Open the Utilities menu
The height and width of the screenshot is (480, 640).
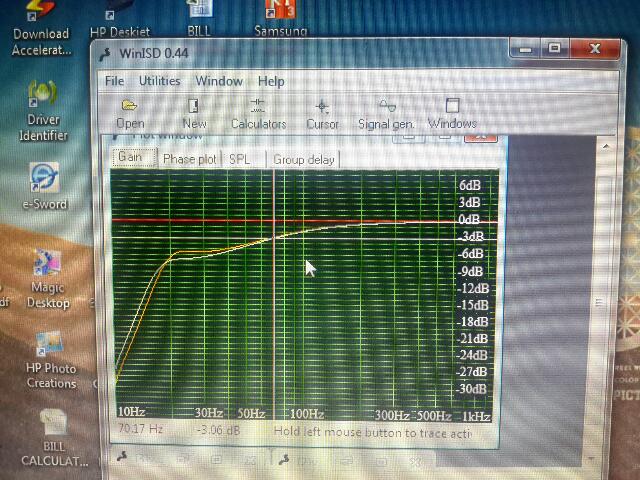(x=159, y=81)
